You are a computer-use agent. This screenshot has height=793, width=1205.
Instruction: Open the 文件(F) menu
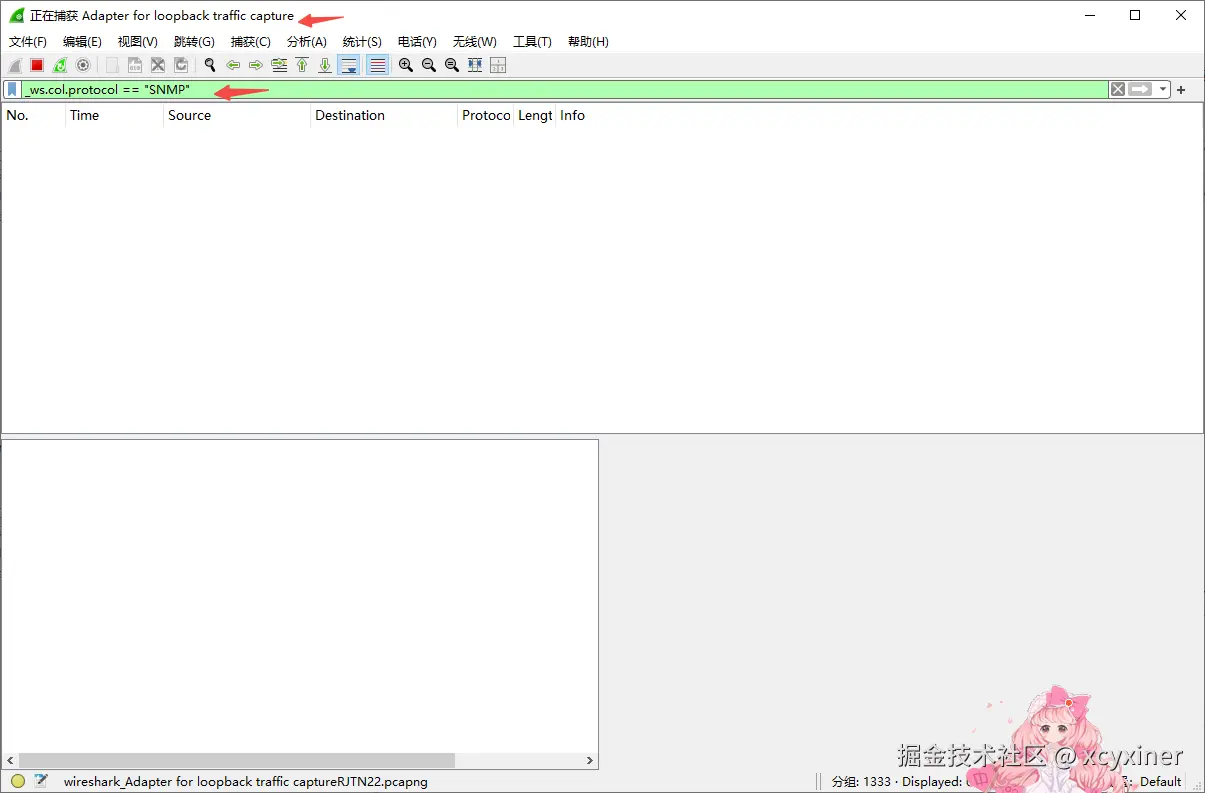point(28,42)
